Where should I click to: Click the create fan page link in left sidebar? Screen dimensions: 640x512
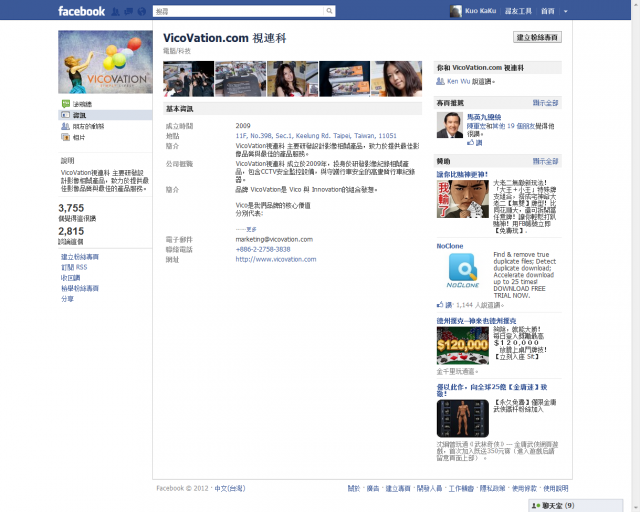pyautogui.click(x=80, y=257)
